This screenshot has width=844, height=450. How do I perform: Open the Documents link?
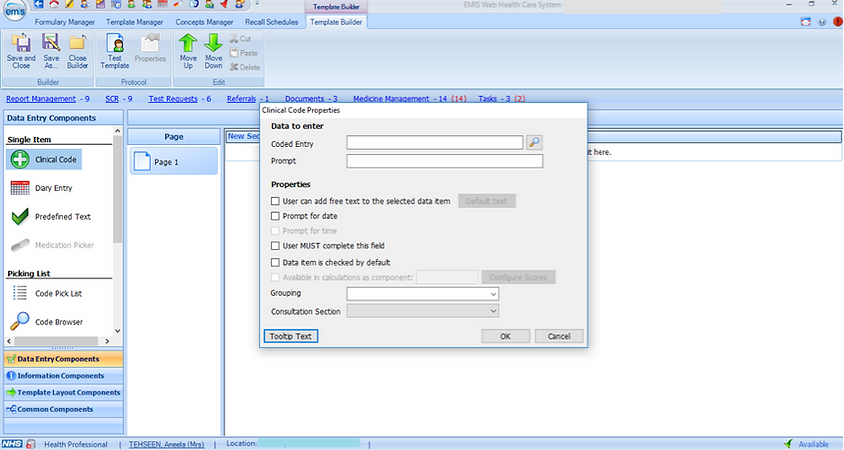pyautogui.click(x=305, y=99)
